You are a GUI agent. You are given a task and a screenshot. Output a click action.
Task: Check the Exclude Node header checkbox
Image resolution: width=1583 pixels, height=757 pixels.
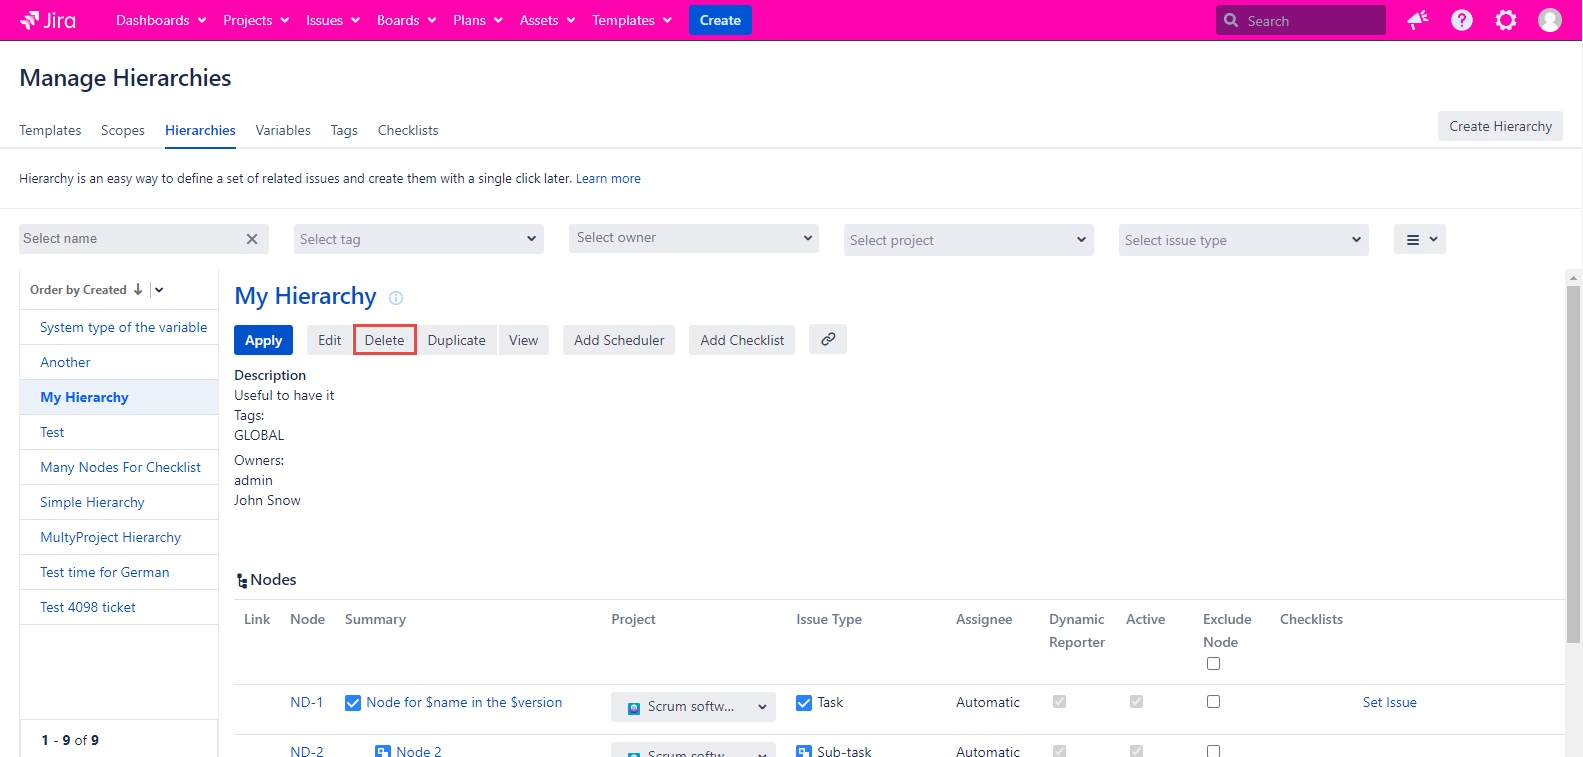tap(1213, 664)
